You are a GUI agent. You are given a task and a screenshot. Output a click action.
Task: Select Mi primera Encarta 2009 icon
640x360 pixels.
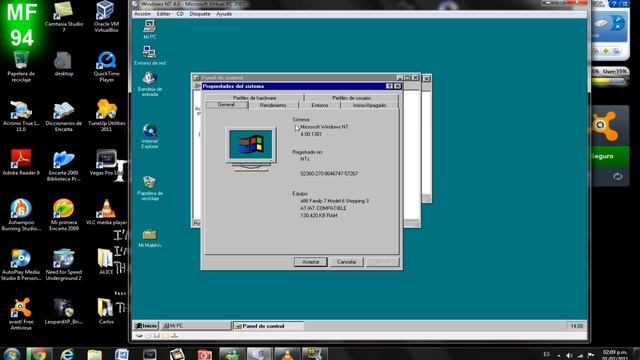tap(64, 215)
